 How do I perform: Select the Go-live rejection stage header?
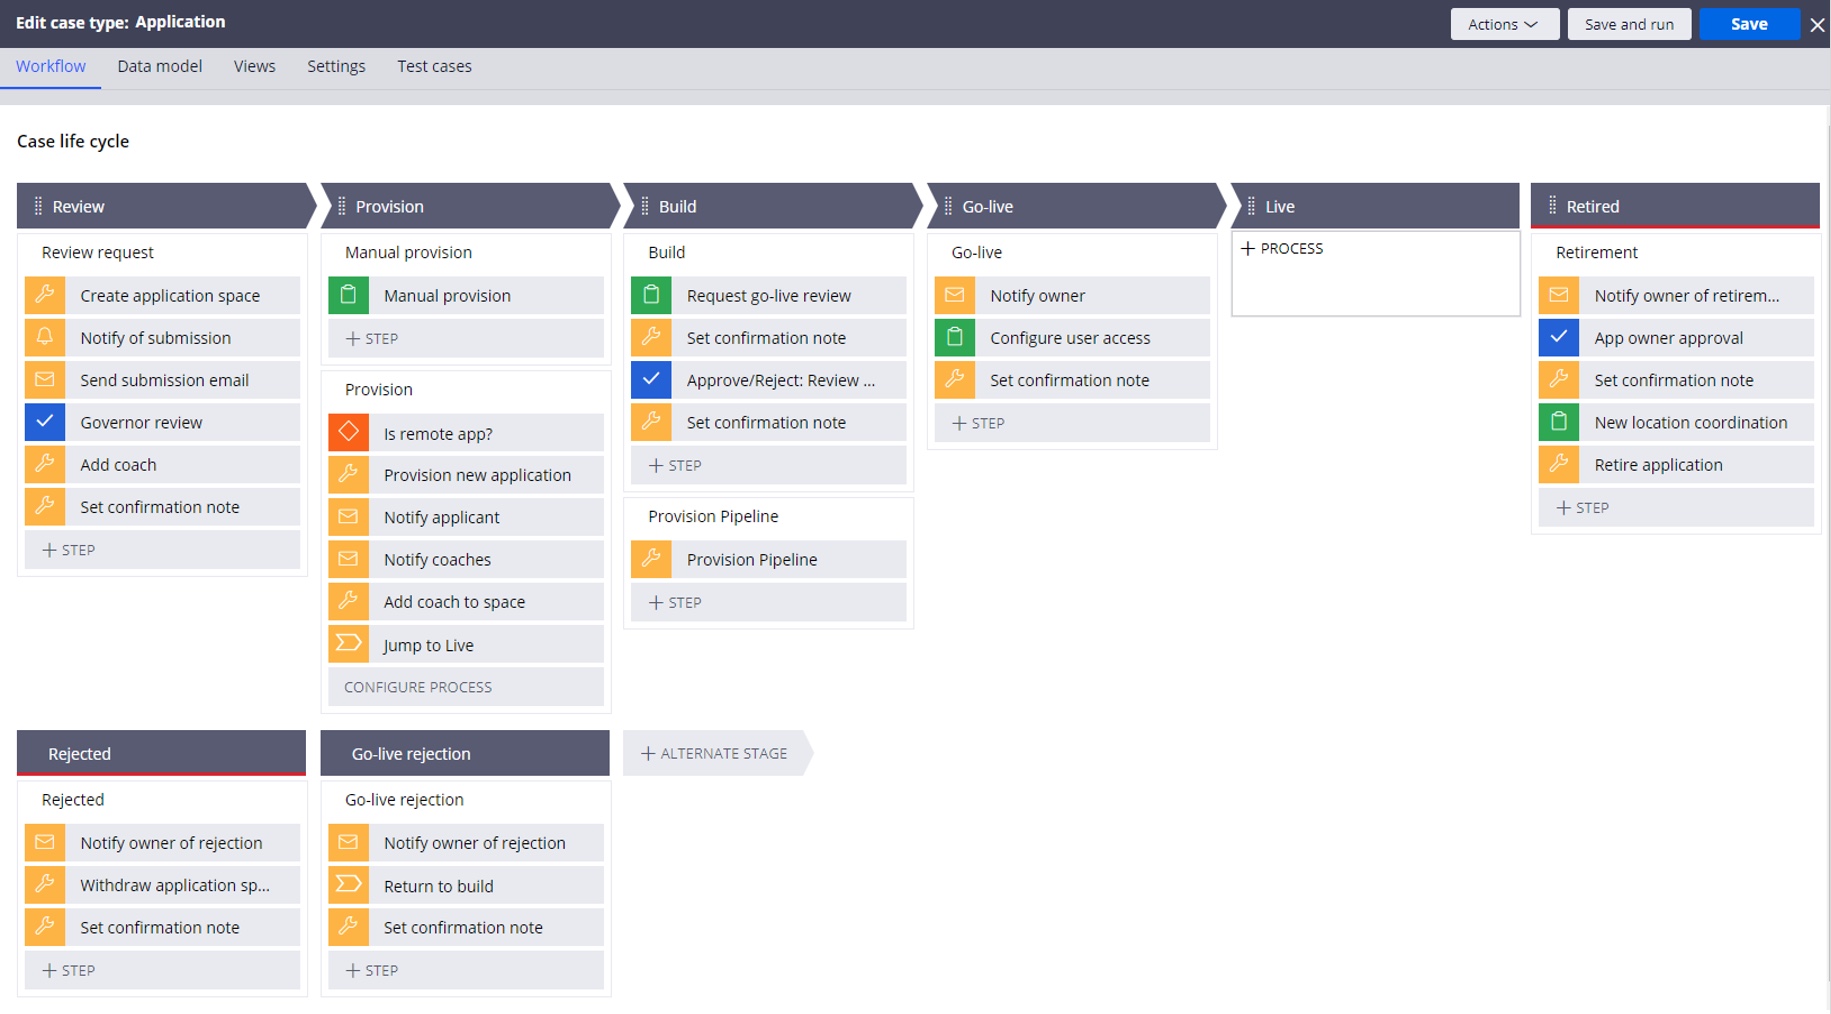465,753
